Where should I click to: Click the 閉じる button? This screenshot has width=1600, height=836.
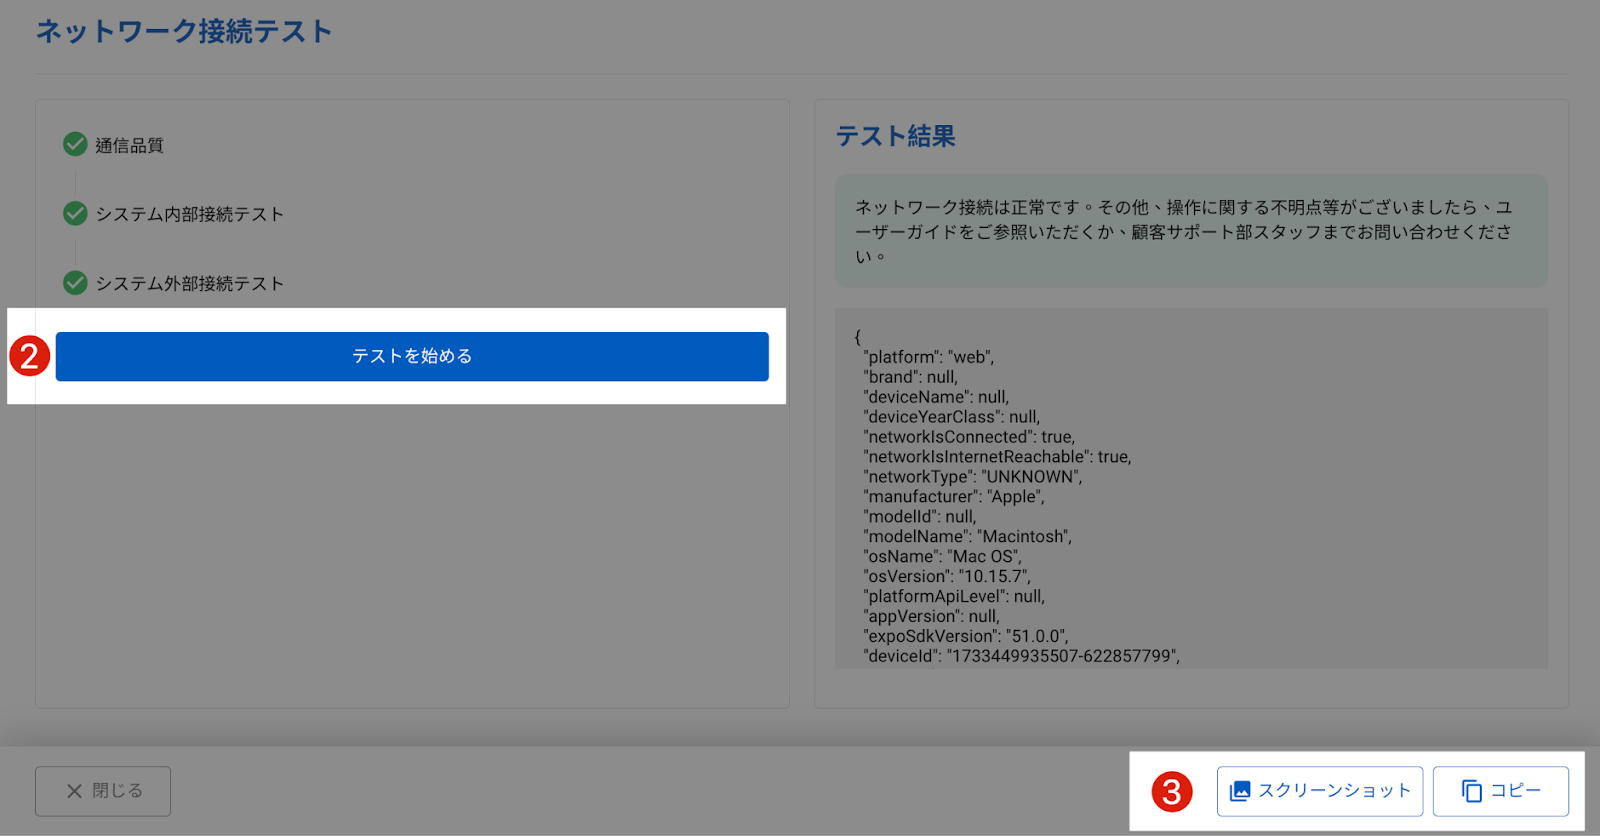point(103,791)
